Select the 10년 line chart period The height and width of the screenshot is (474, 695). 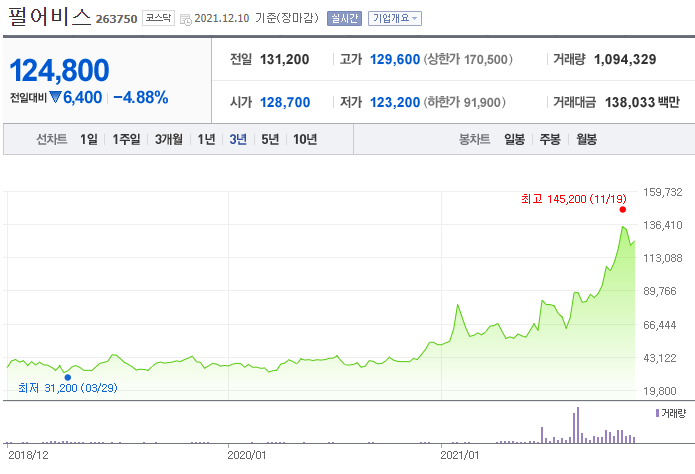[x=305, y=139]
